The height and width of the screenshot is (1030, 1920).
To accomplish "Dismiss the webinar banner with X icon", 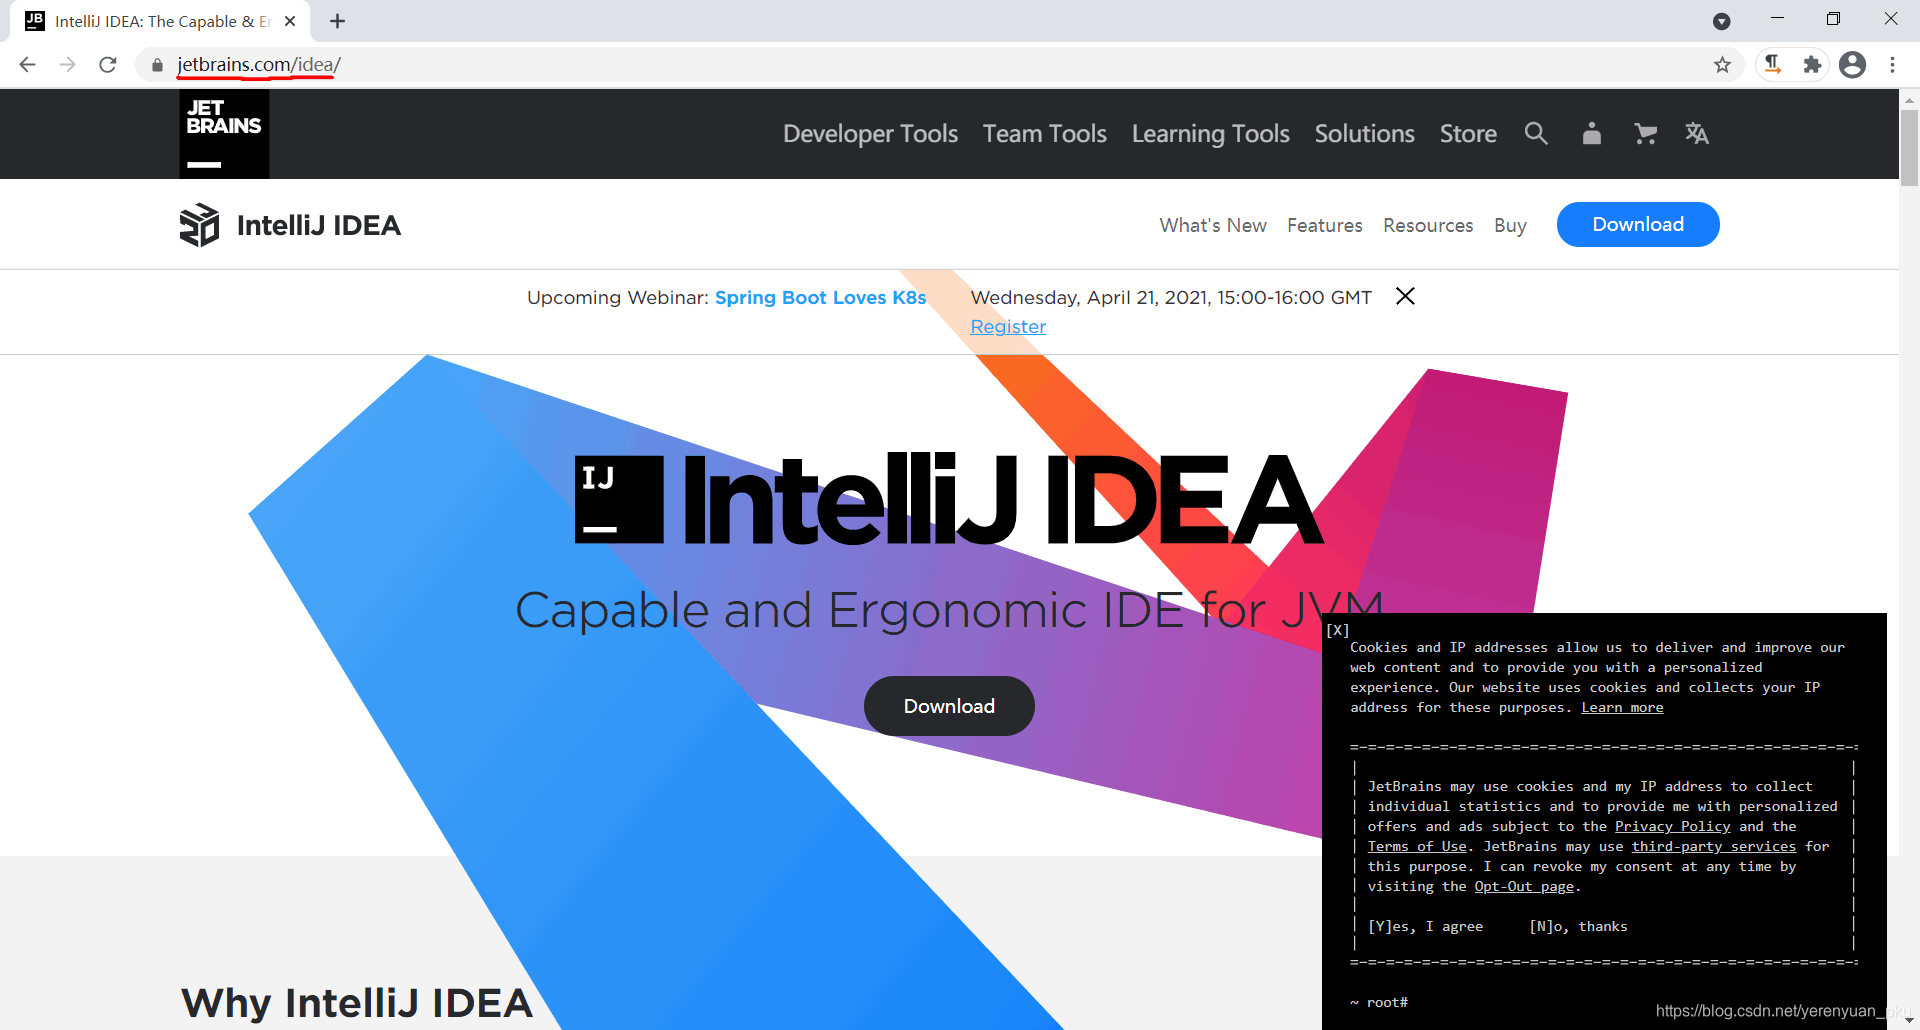I will [1405, 296].
